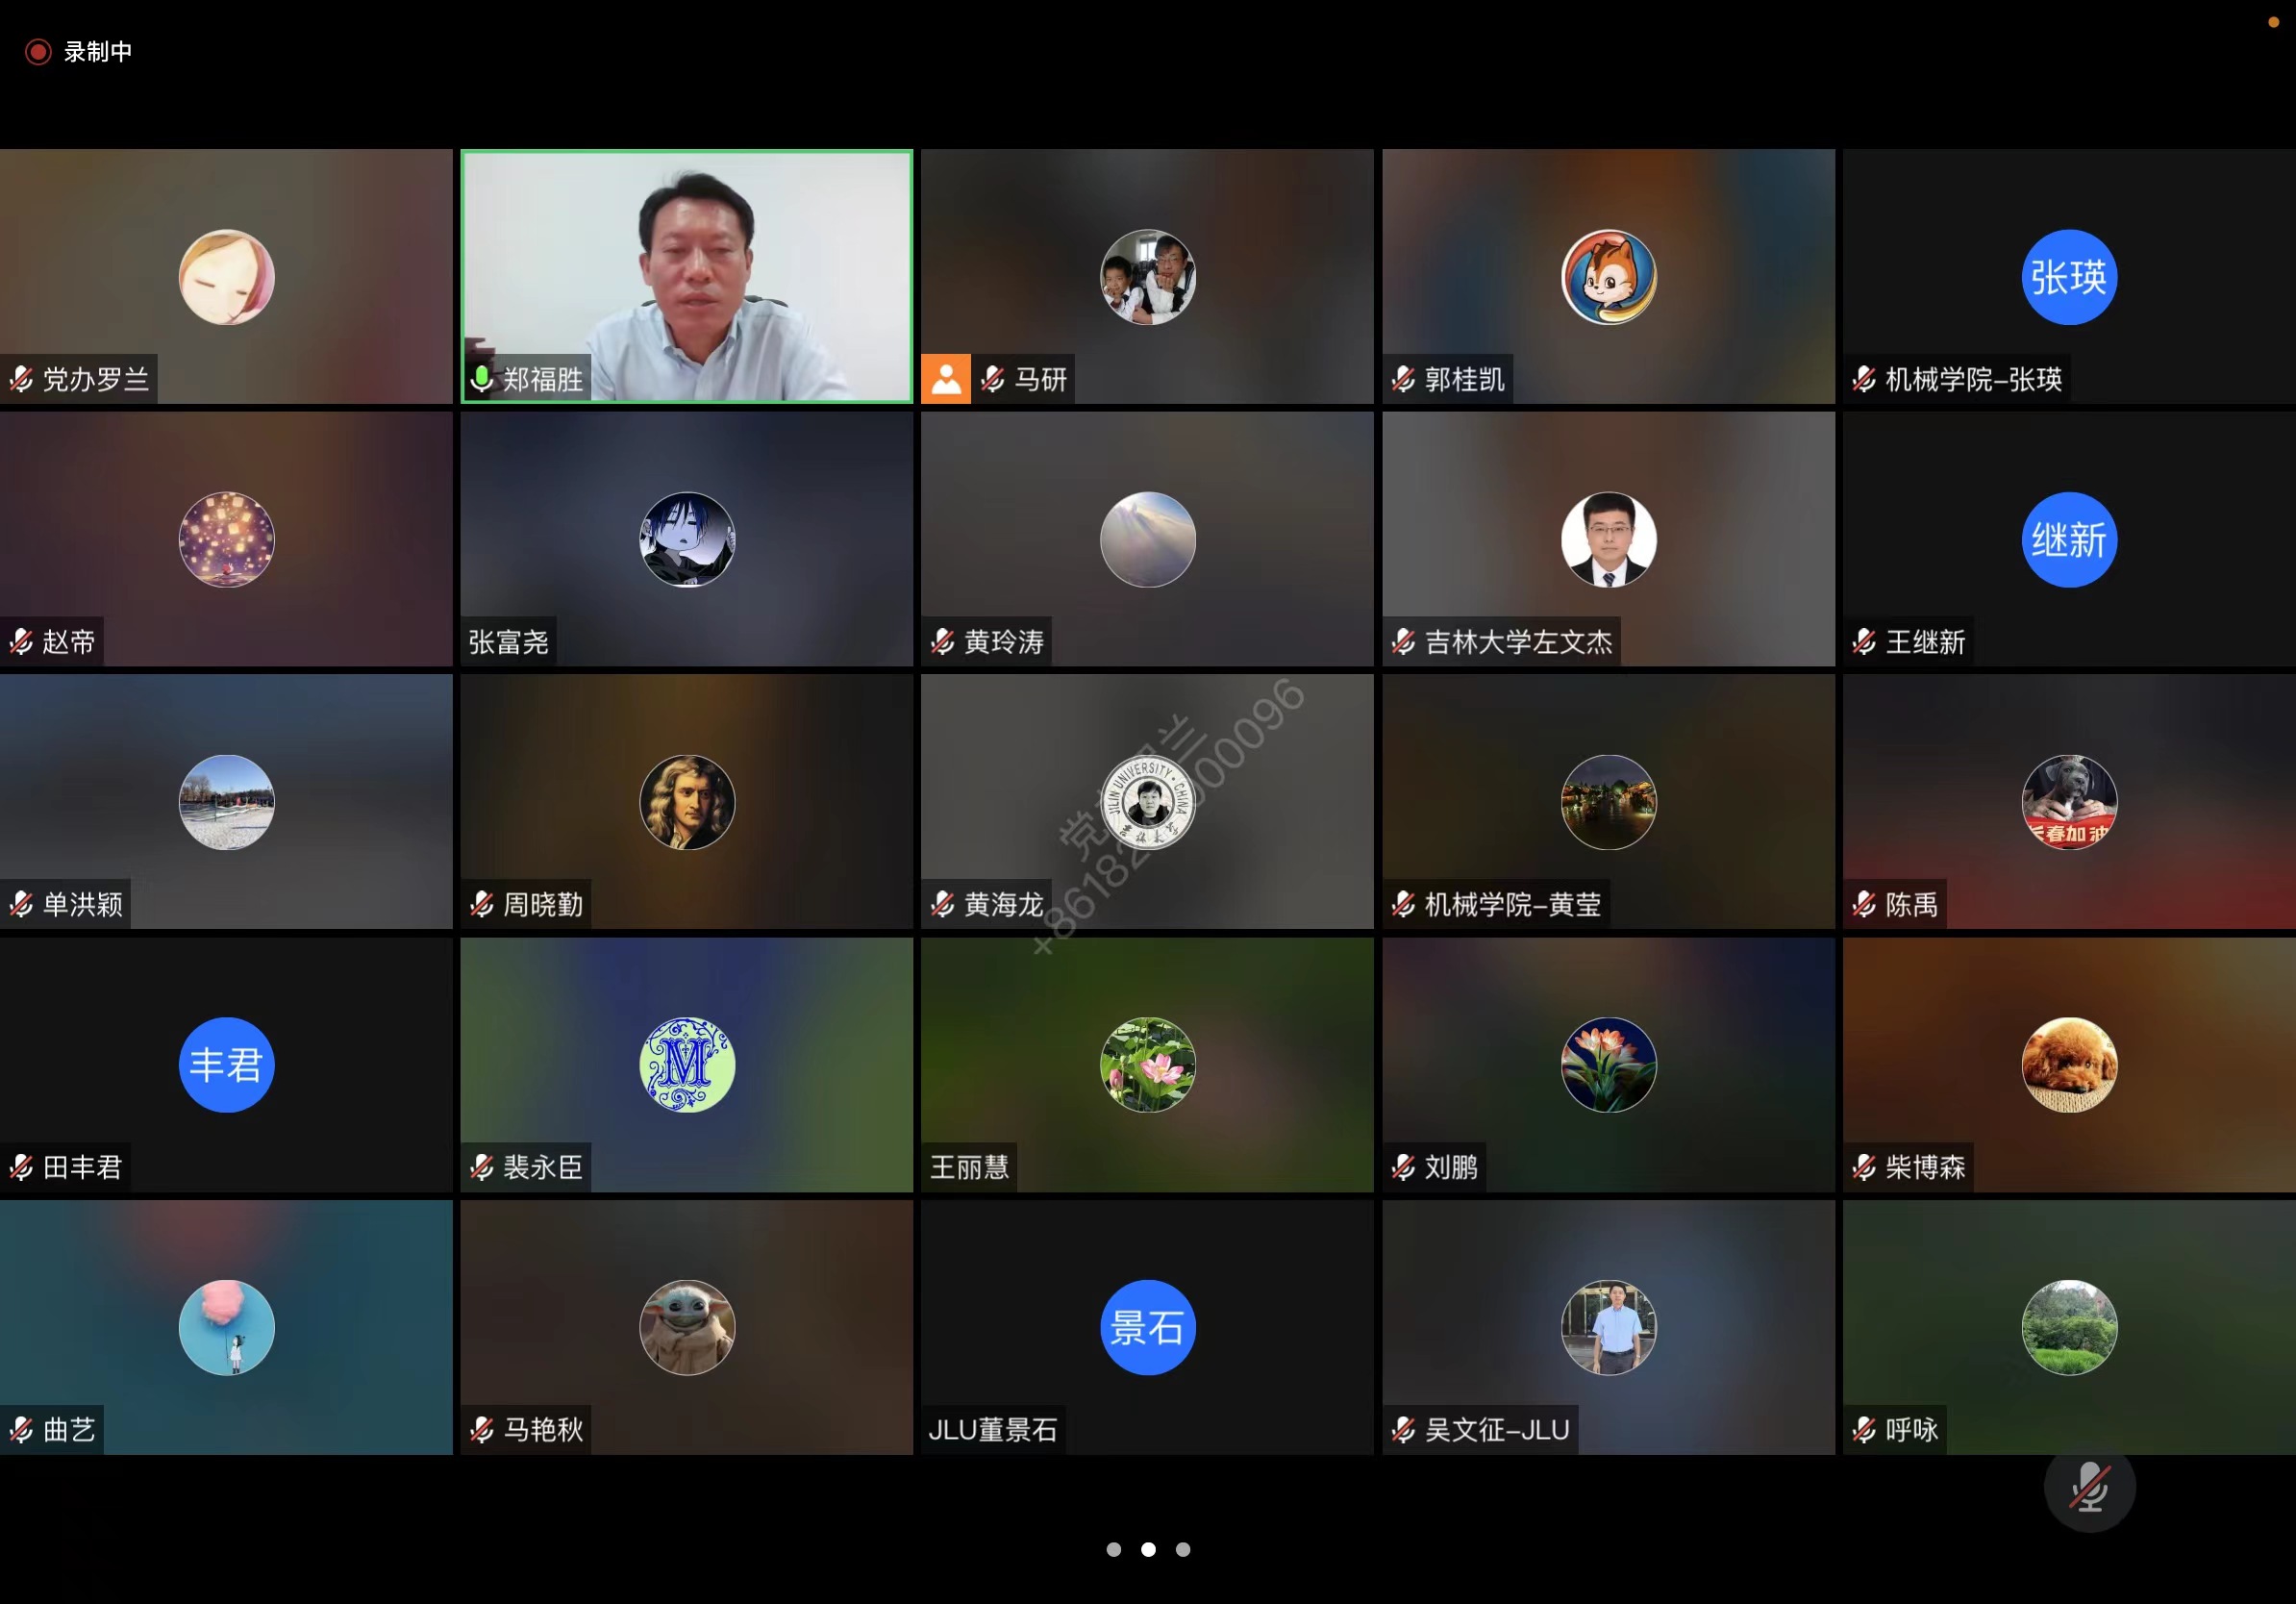Click the muted microphone button at bottom right
The height and width of the screenshot is (1604, 2296).
coord(2089,1487)
